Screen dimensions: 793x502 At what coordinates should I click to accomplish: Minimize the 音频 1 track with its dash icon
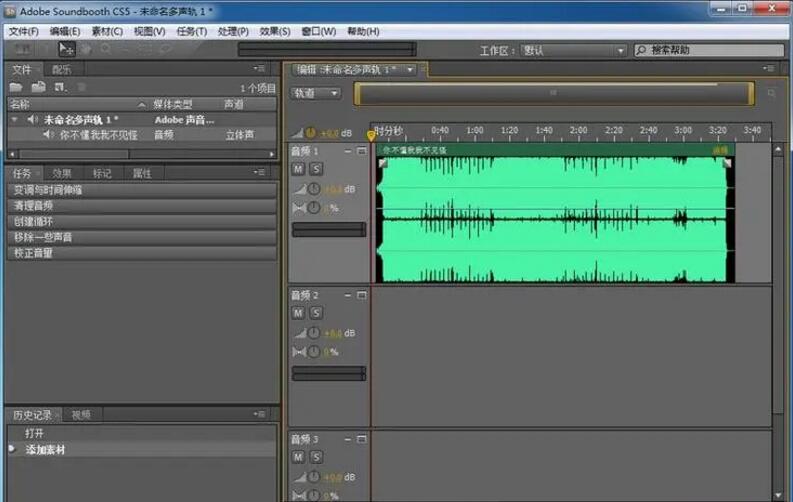tap(348, 150)
